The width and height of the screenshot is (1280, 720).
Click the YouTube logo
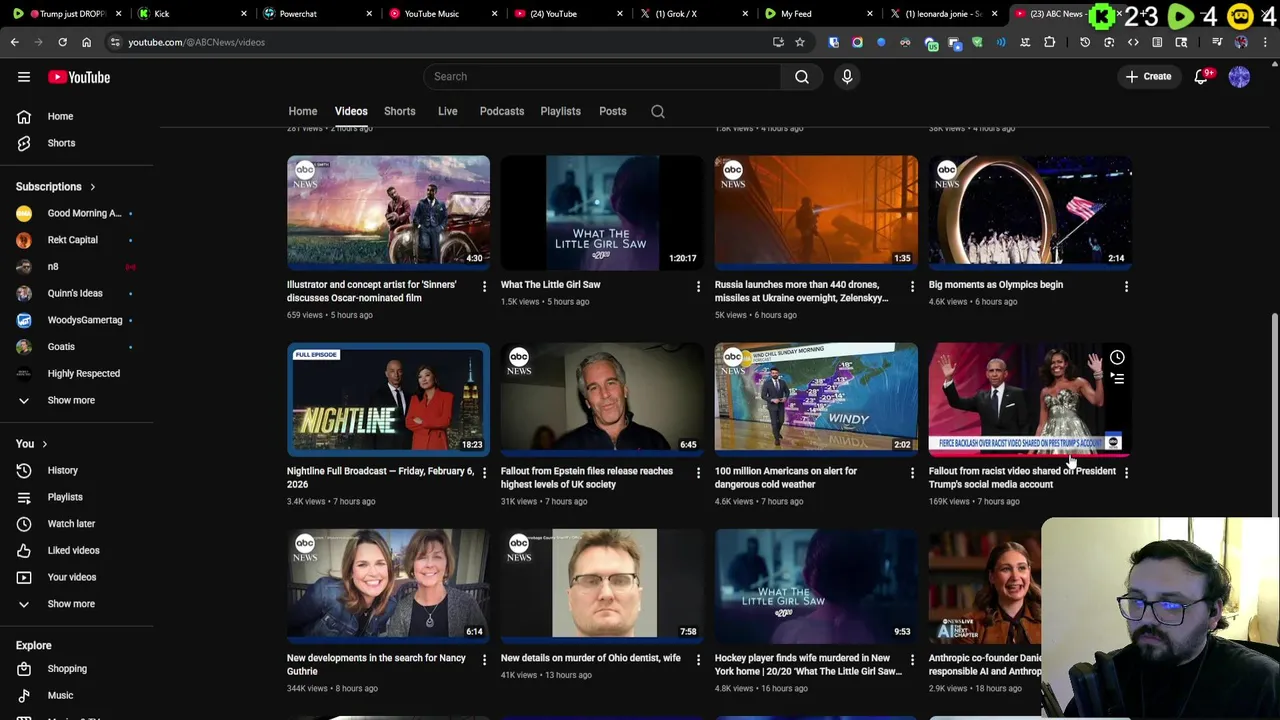[x=78, y=77]
